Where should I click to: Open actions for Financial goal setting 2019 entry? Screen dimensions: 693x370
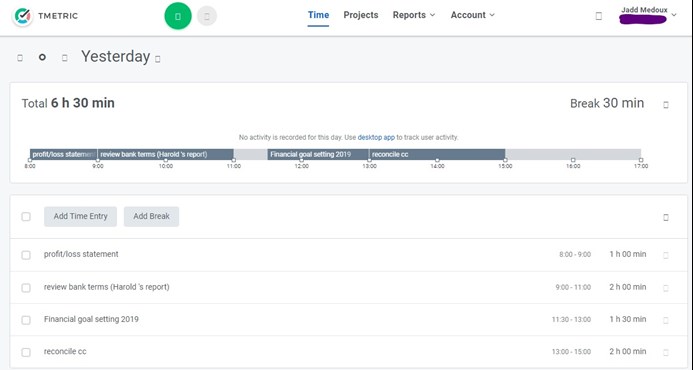(x=666, y=320)
